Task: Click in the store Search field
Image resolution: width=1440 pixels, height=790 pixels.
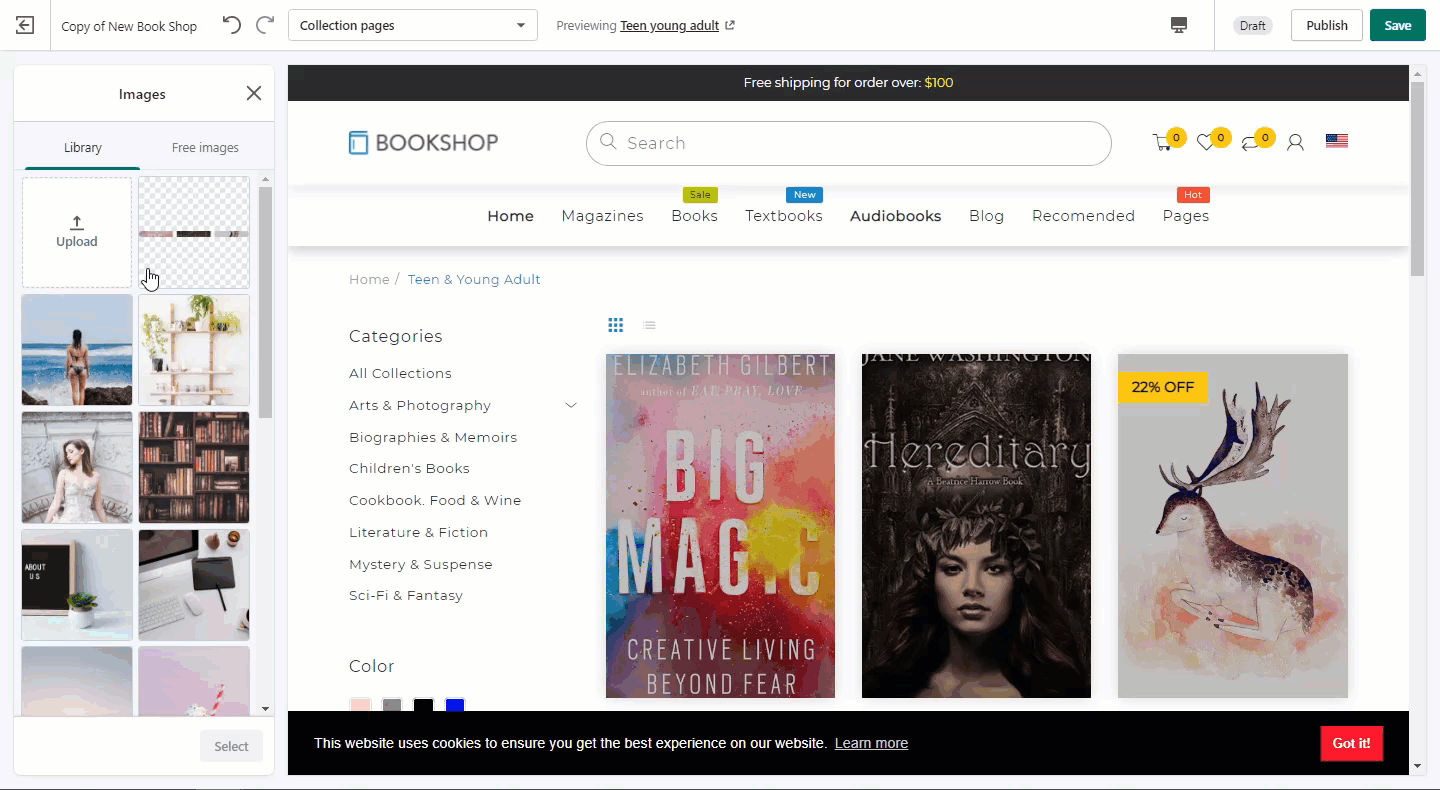Action: pyautogui.click(x=848, y=143)
